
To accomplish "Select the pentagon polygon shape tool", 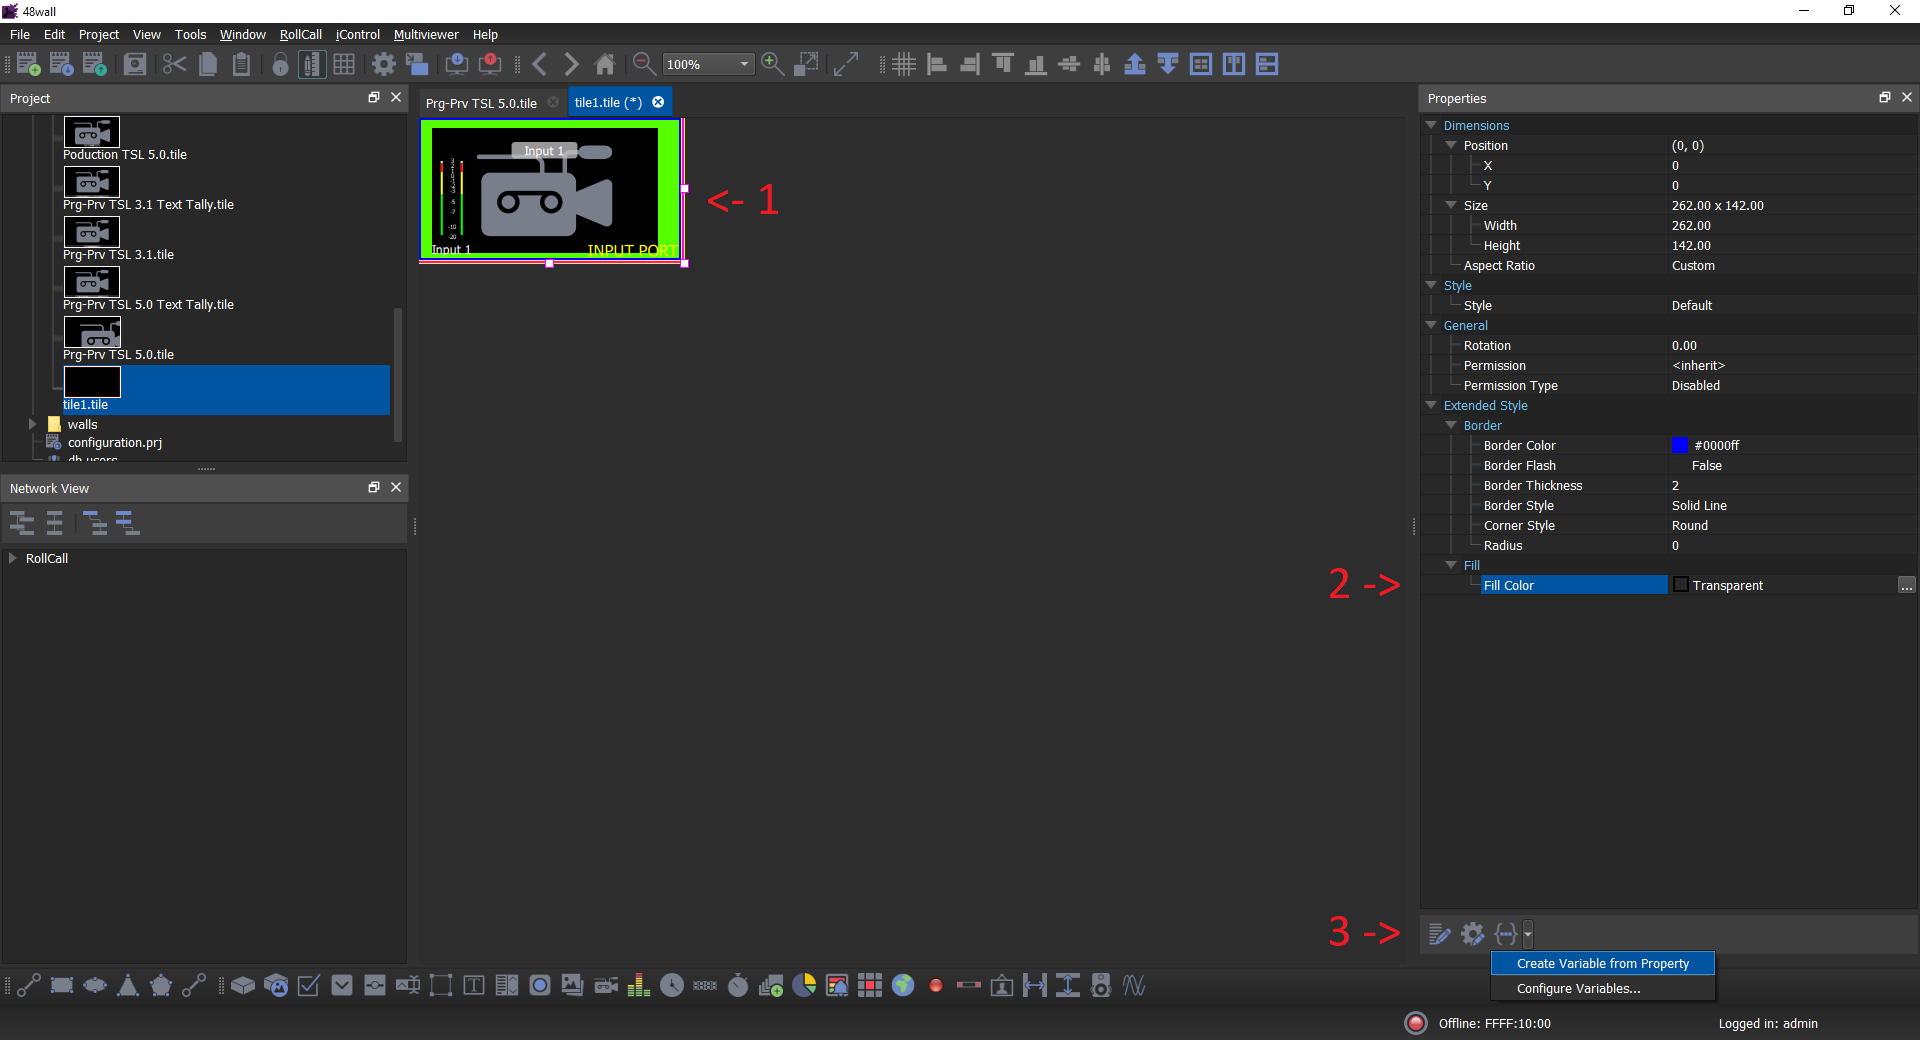I will coord(161,986).
